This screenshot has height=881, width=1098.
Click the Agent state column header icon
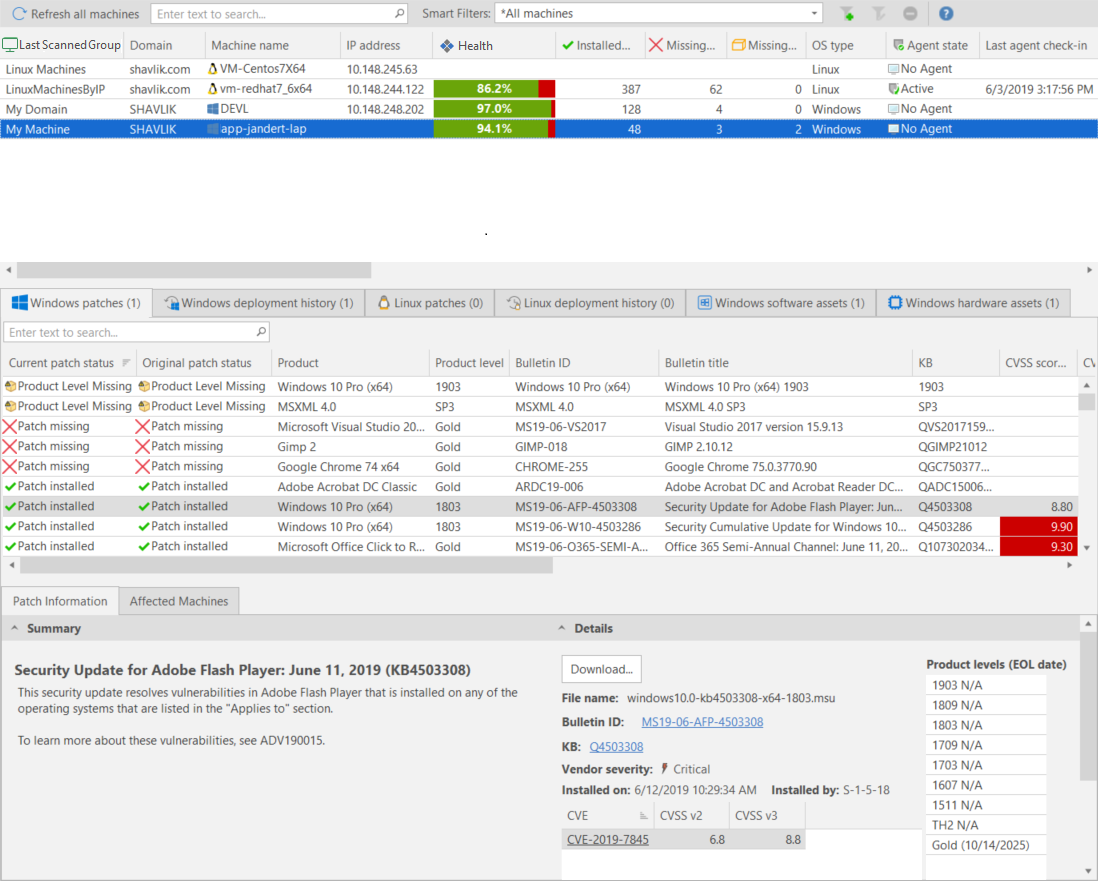898,46
